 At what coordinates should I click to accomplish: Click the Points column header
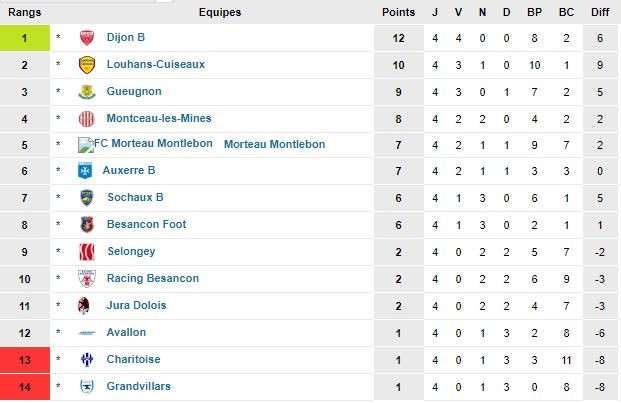398,12
